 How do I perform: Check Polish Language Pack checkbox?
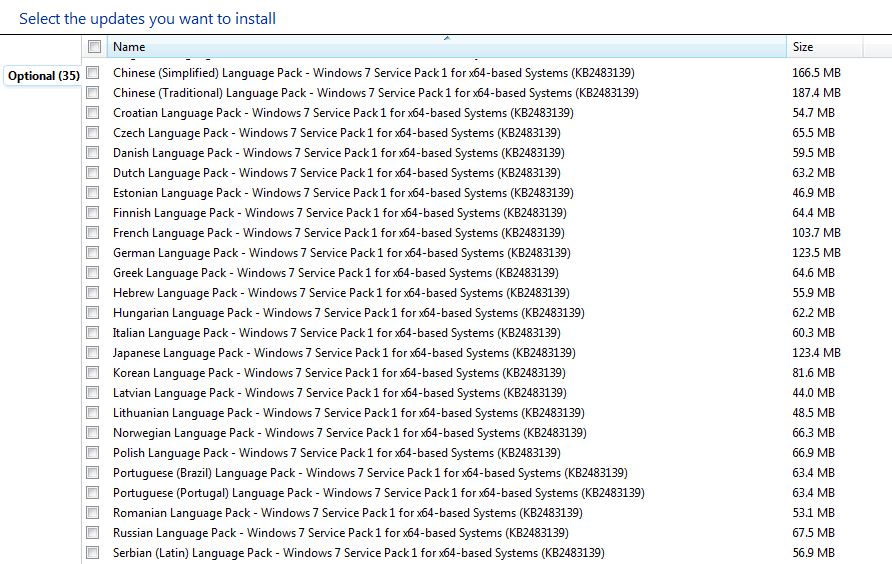coord(93,452)
